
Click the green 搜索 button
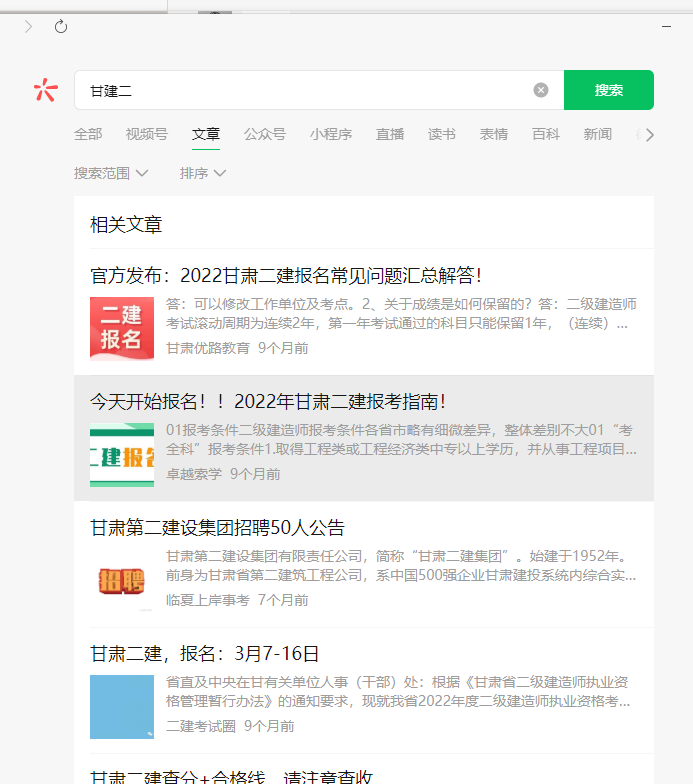pyautogui.click(x=608, y=90)
